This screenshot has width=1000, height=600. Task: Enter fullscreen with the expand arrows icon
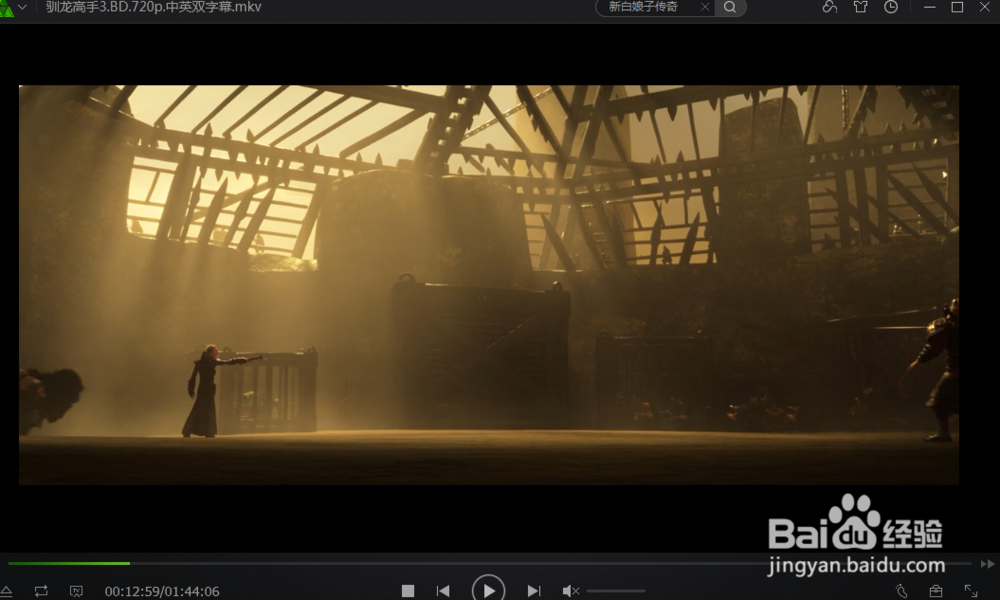(971, 591)
